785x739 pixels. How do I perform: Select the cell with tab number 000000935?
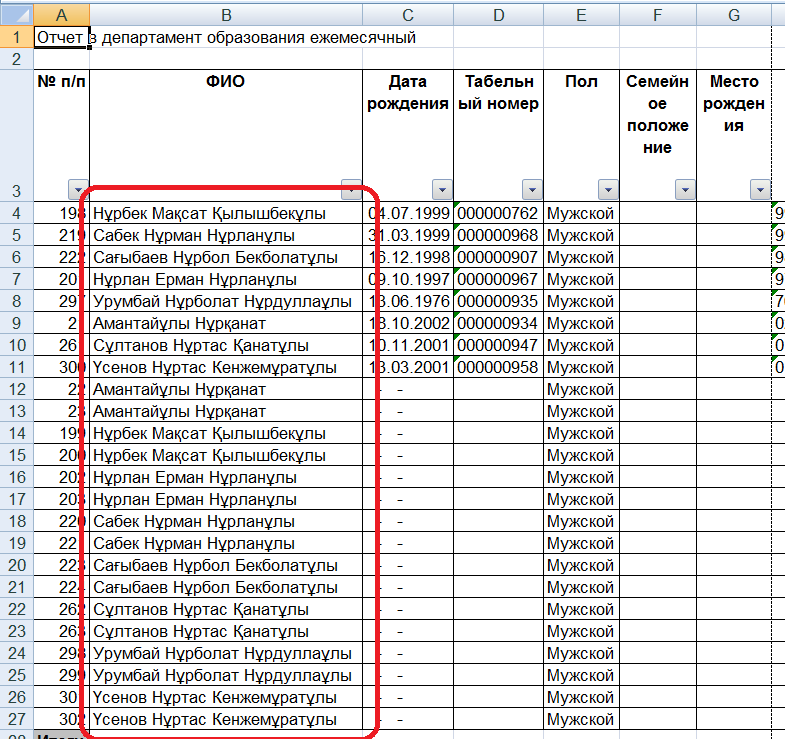[x=498, y=301]
